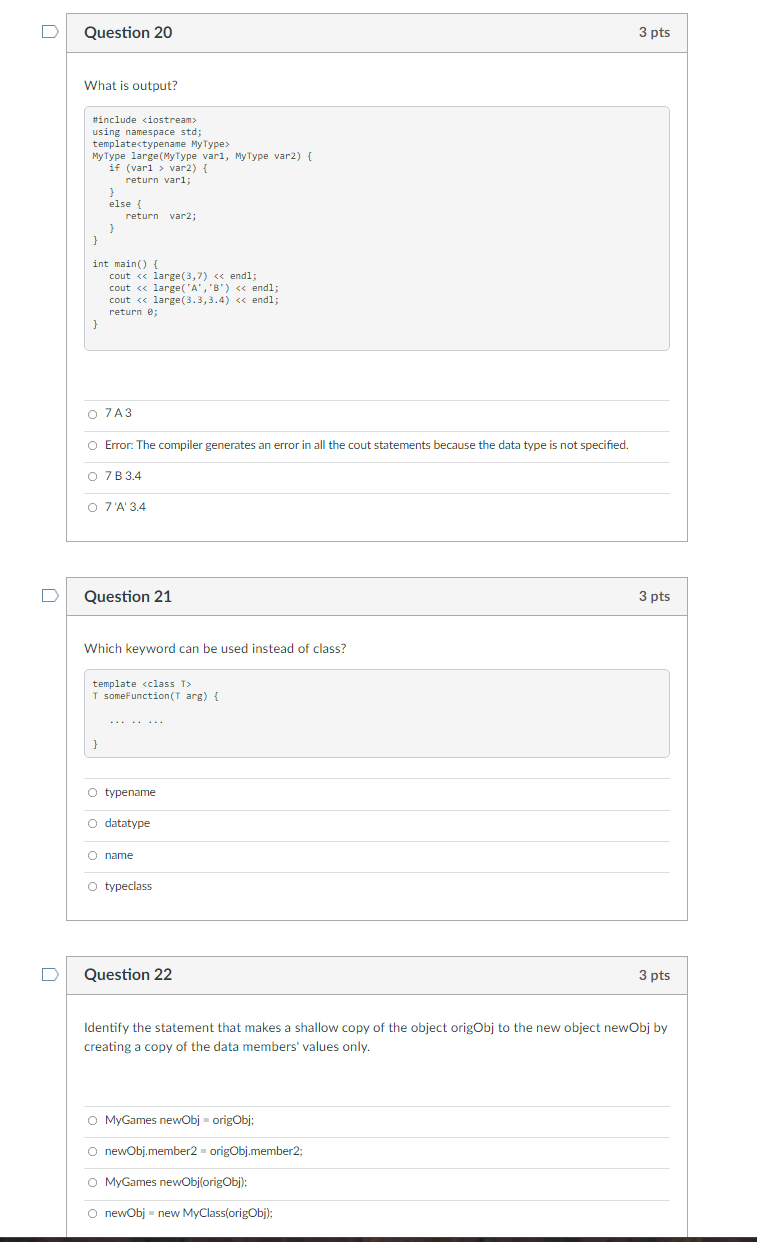Click the code sample in Question 20
Image resolution: width=757 pixels, height=1242 pixels.
pyautogui.click(x=376, y=228)
